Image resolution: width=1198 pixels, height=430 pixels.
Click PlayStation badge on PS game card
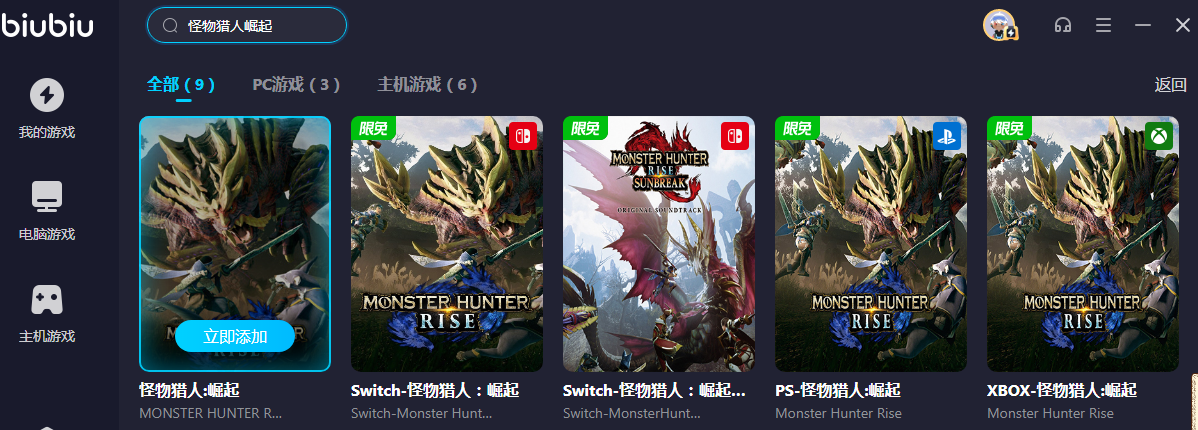[947, 136]
